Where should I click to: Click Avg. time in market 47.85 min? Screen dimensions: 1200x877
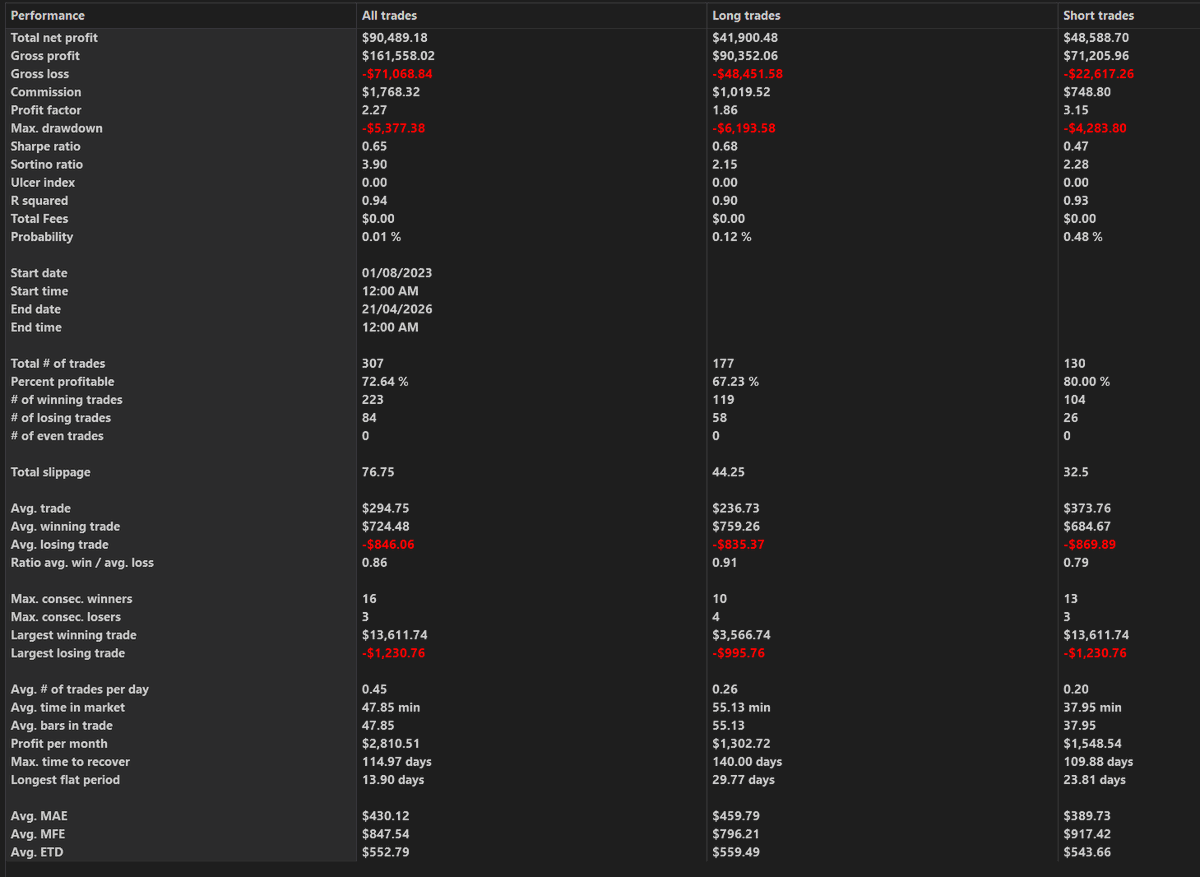click(x=391, y=707)
